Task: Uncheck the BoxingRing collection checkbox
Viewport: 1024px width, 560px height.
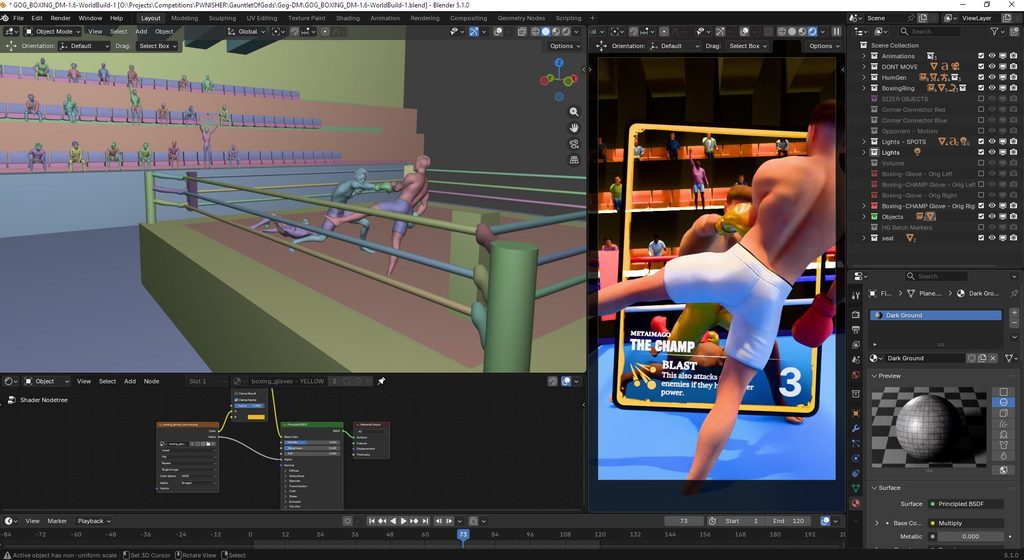Action: (981, 88)
